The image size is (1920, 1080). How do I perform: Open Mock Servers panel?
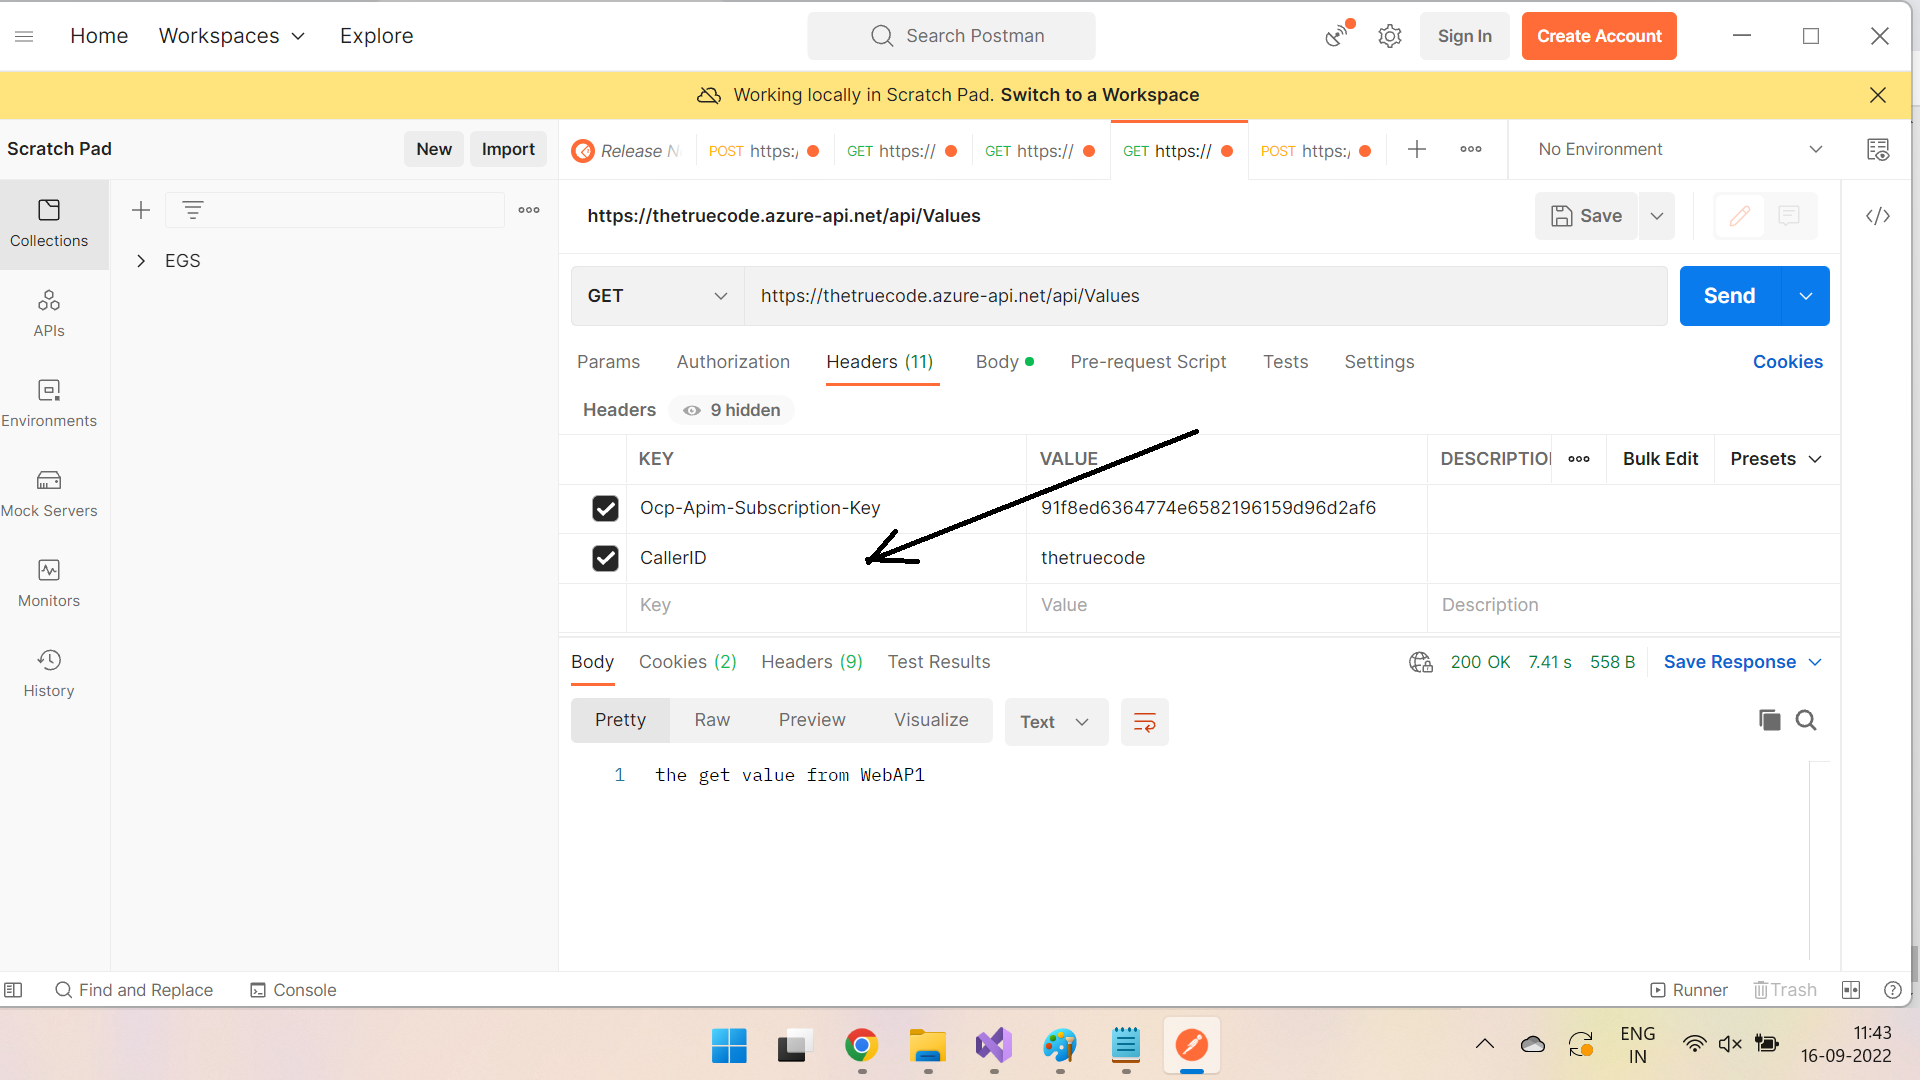(50, 492)
